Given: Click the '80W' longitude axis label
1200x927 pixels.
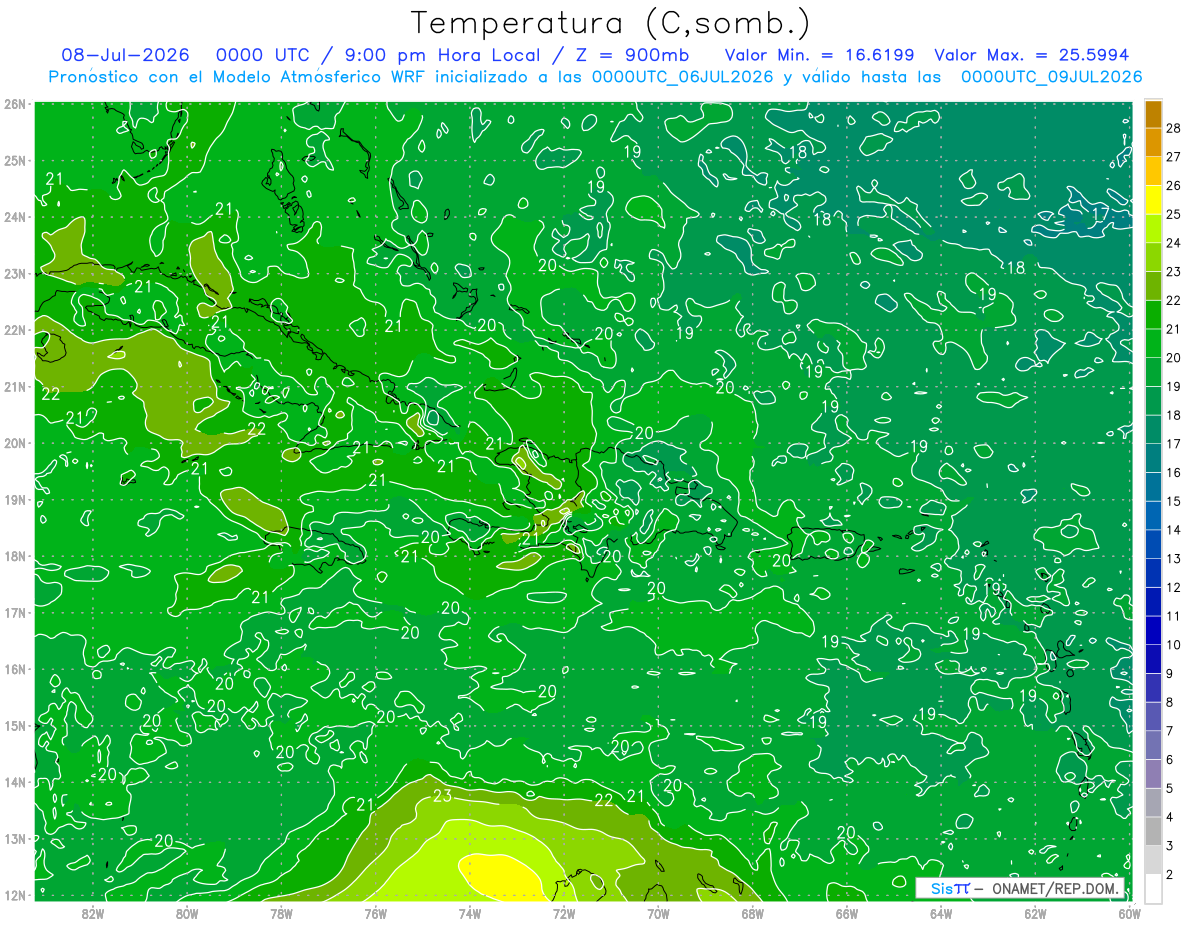Looking at the screenshot, I should [x=187, y=912].
